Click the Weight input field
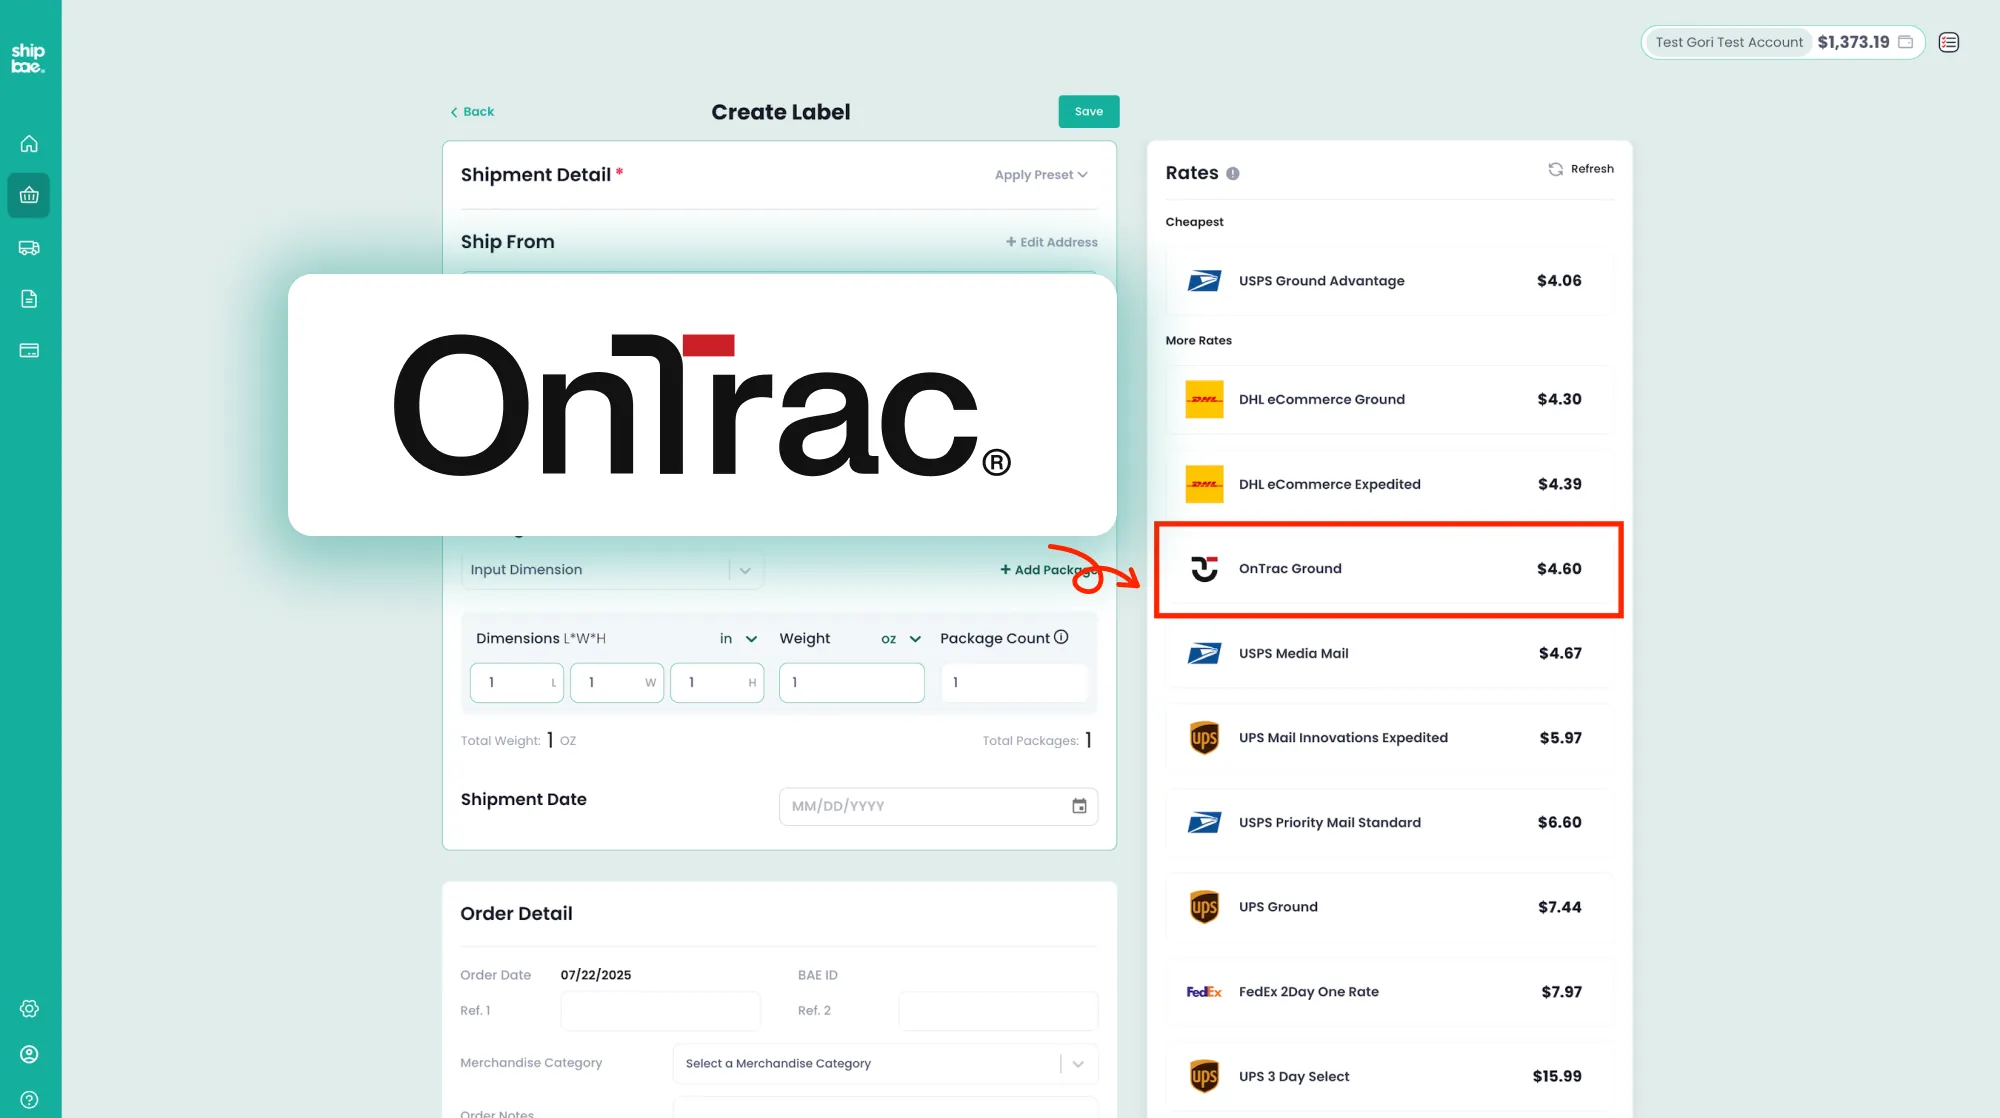 [852, 682]
